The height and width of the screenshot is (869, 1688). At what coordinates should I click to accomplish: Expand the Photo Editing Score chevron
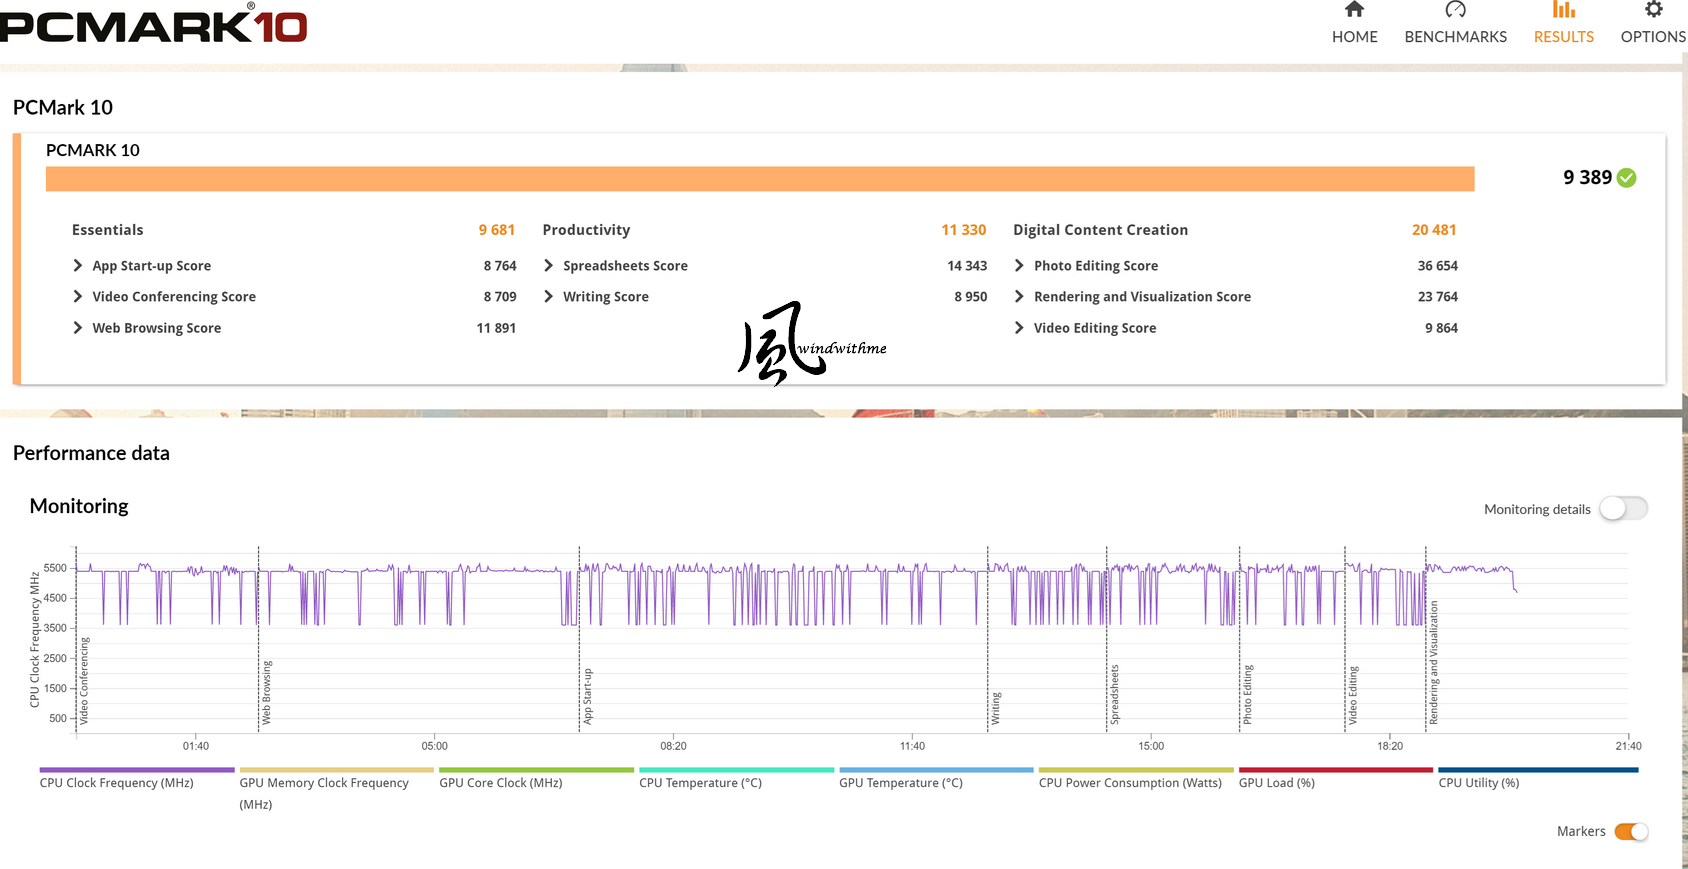pos(1019,266)
